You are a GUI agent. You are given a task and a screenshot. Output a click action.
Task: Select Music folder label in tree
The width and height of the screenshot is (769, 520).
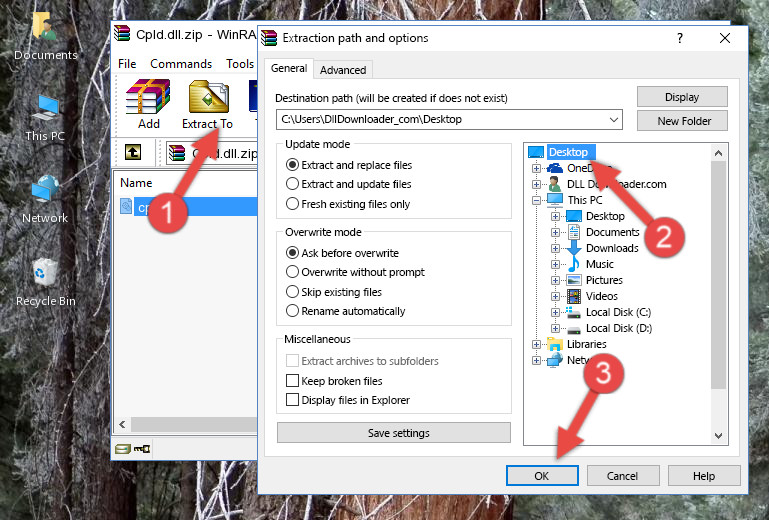[600, 264]
